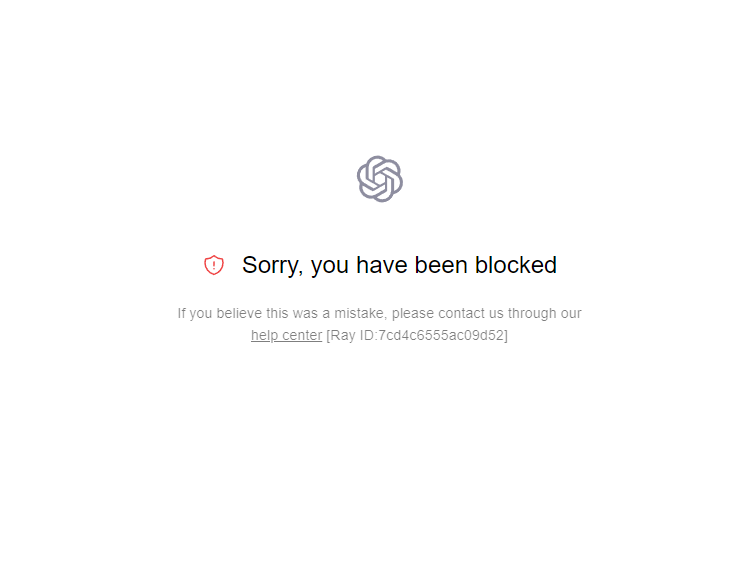Select the Ray ID 7cd4c6555ac09d52 string

pyautogui.click(x=441, y=335)
